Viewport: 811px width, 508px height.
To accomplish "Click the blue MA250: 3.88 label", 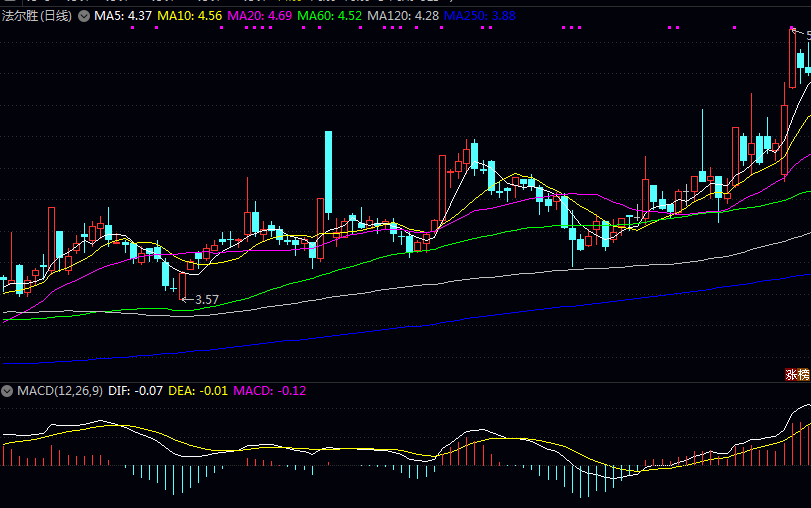I will [x=479, y=16].
